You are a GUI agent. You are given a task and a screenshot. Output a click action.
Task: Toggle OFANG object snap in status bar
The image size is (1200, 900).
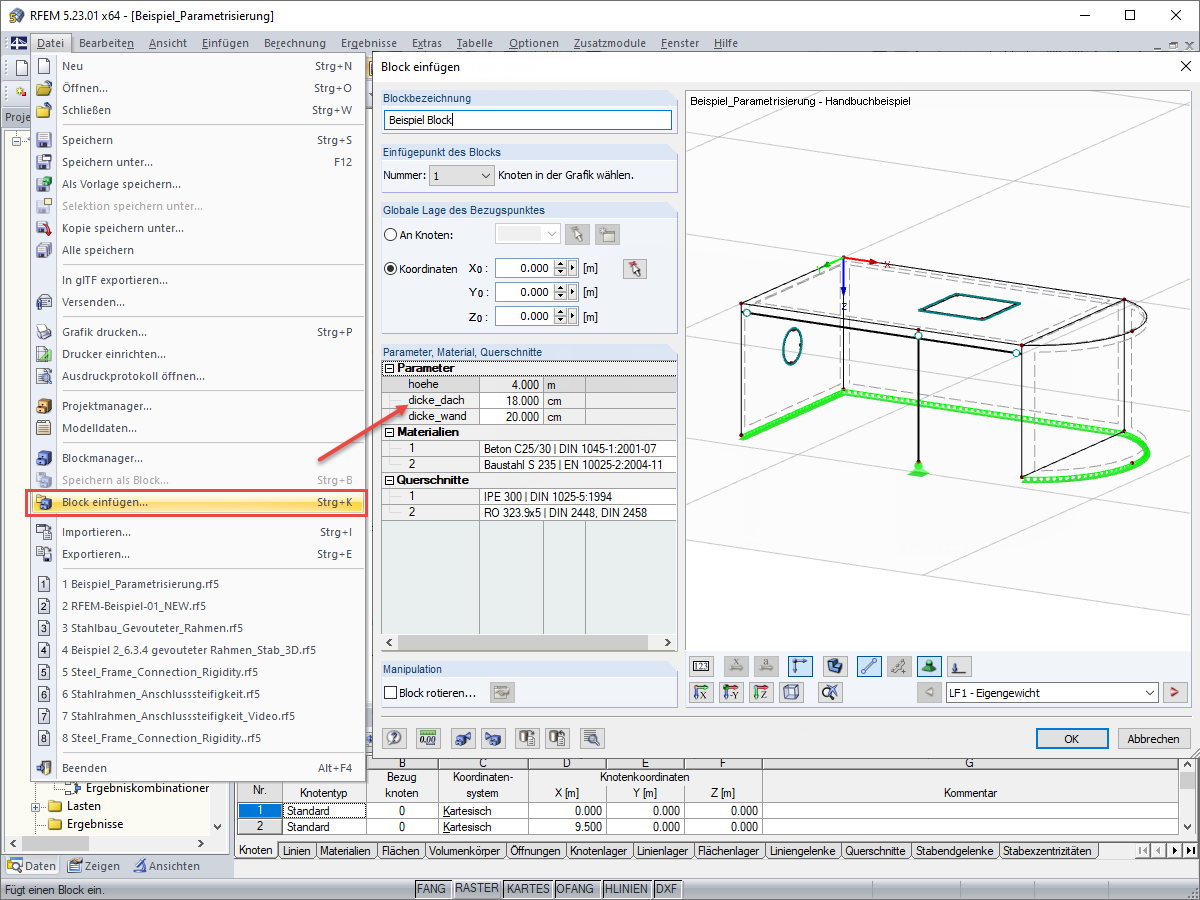click(x=576, y=888)
